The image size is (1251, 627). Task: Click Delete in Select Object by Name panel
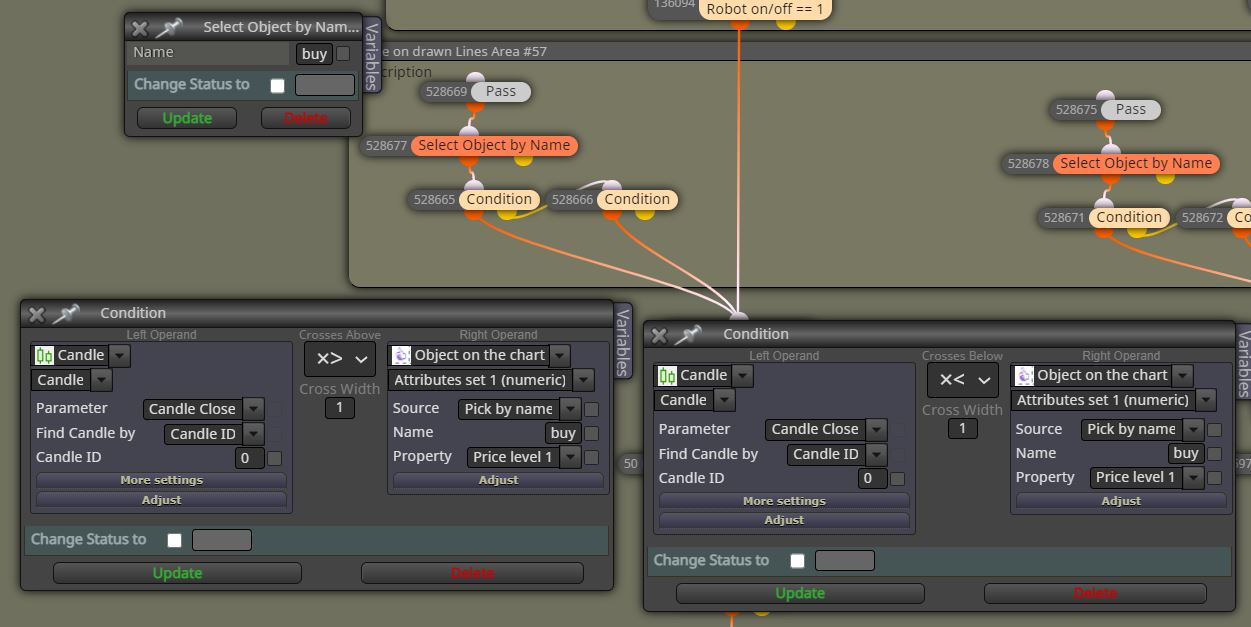[306, 118]
